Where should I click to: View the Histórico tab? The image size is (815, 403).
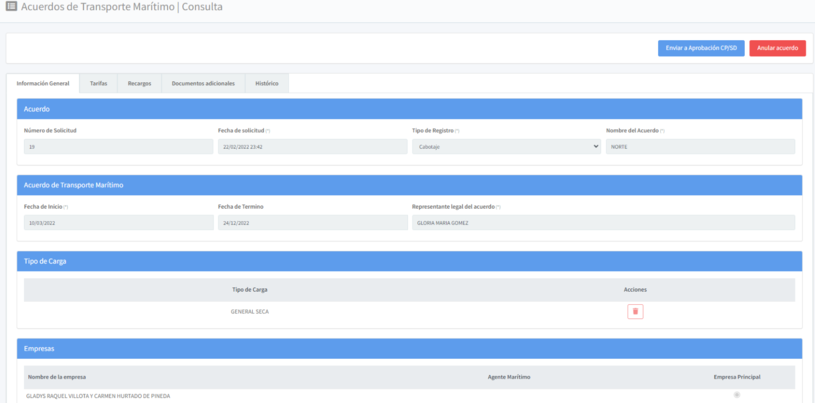pyautogui.click(x=267, y=83)
